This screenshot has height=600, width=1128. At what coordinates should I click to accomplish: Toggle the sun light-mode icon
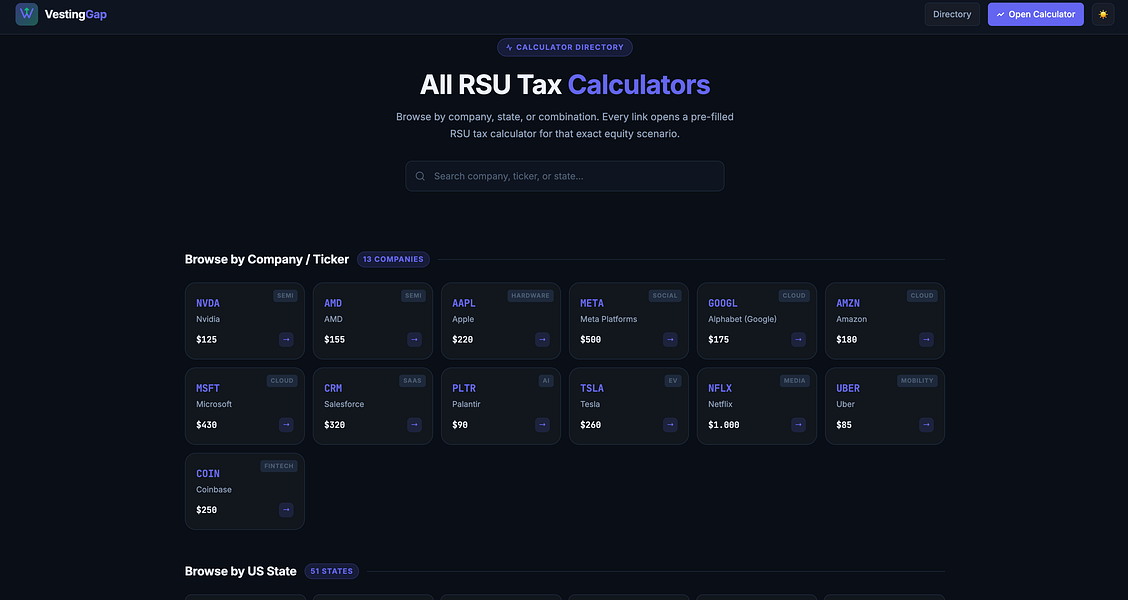tap(1103, 14)
